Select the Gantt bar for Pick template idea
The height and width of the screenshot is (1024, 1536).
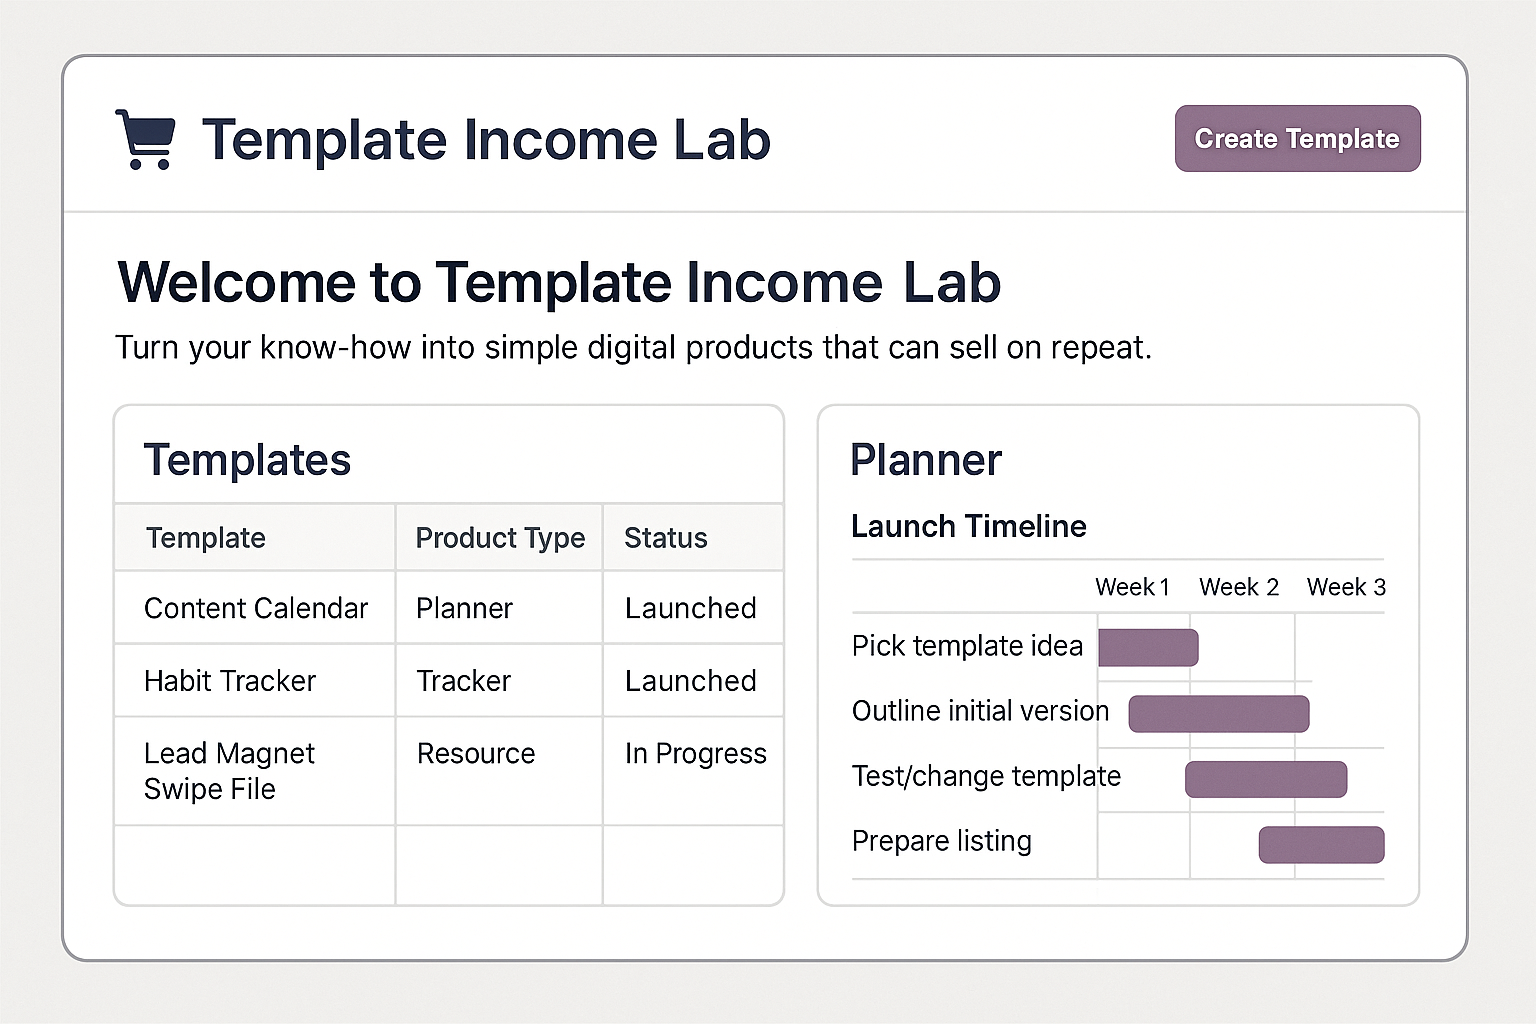coord(1148,647)
